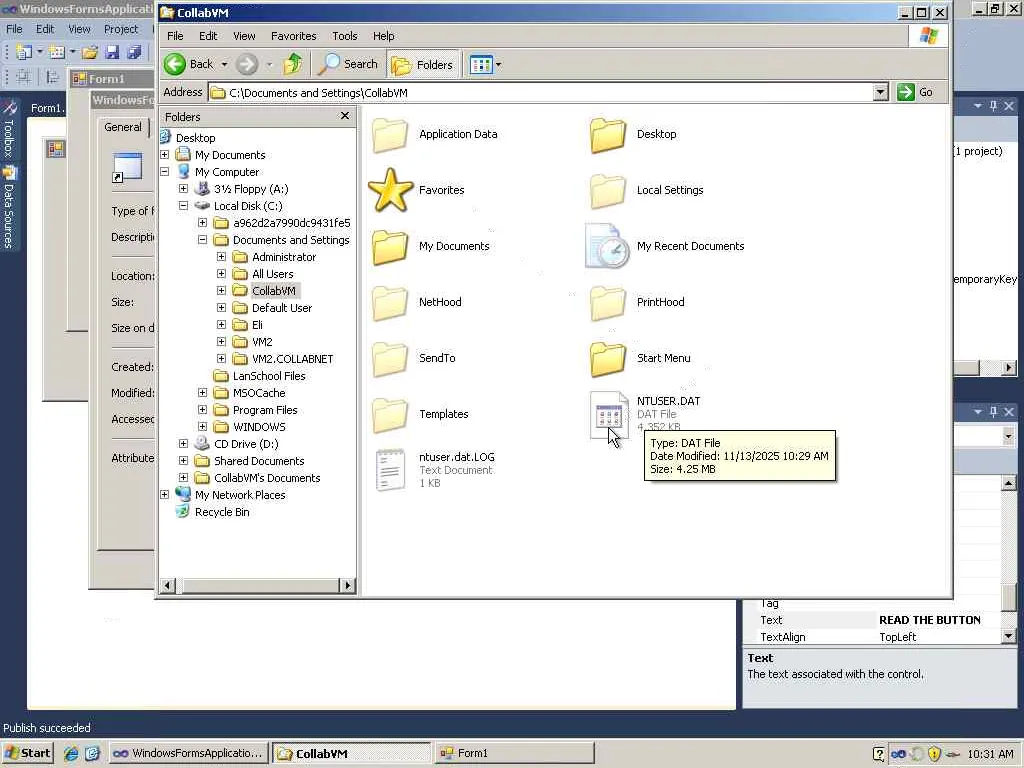Select the My Recent Documents icon
1024x768 pixels.
pos(607,246)
